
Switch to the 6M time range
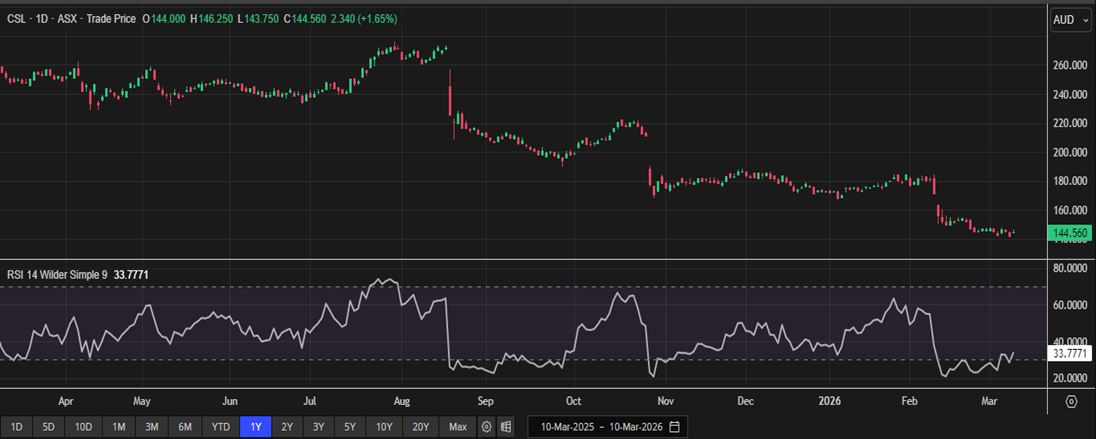185,427
